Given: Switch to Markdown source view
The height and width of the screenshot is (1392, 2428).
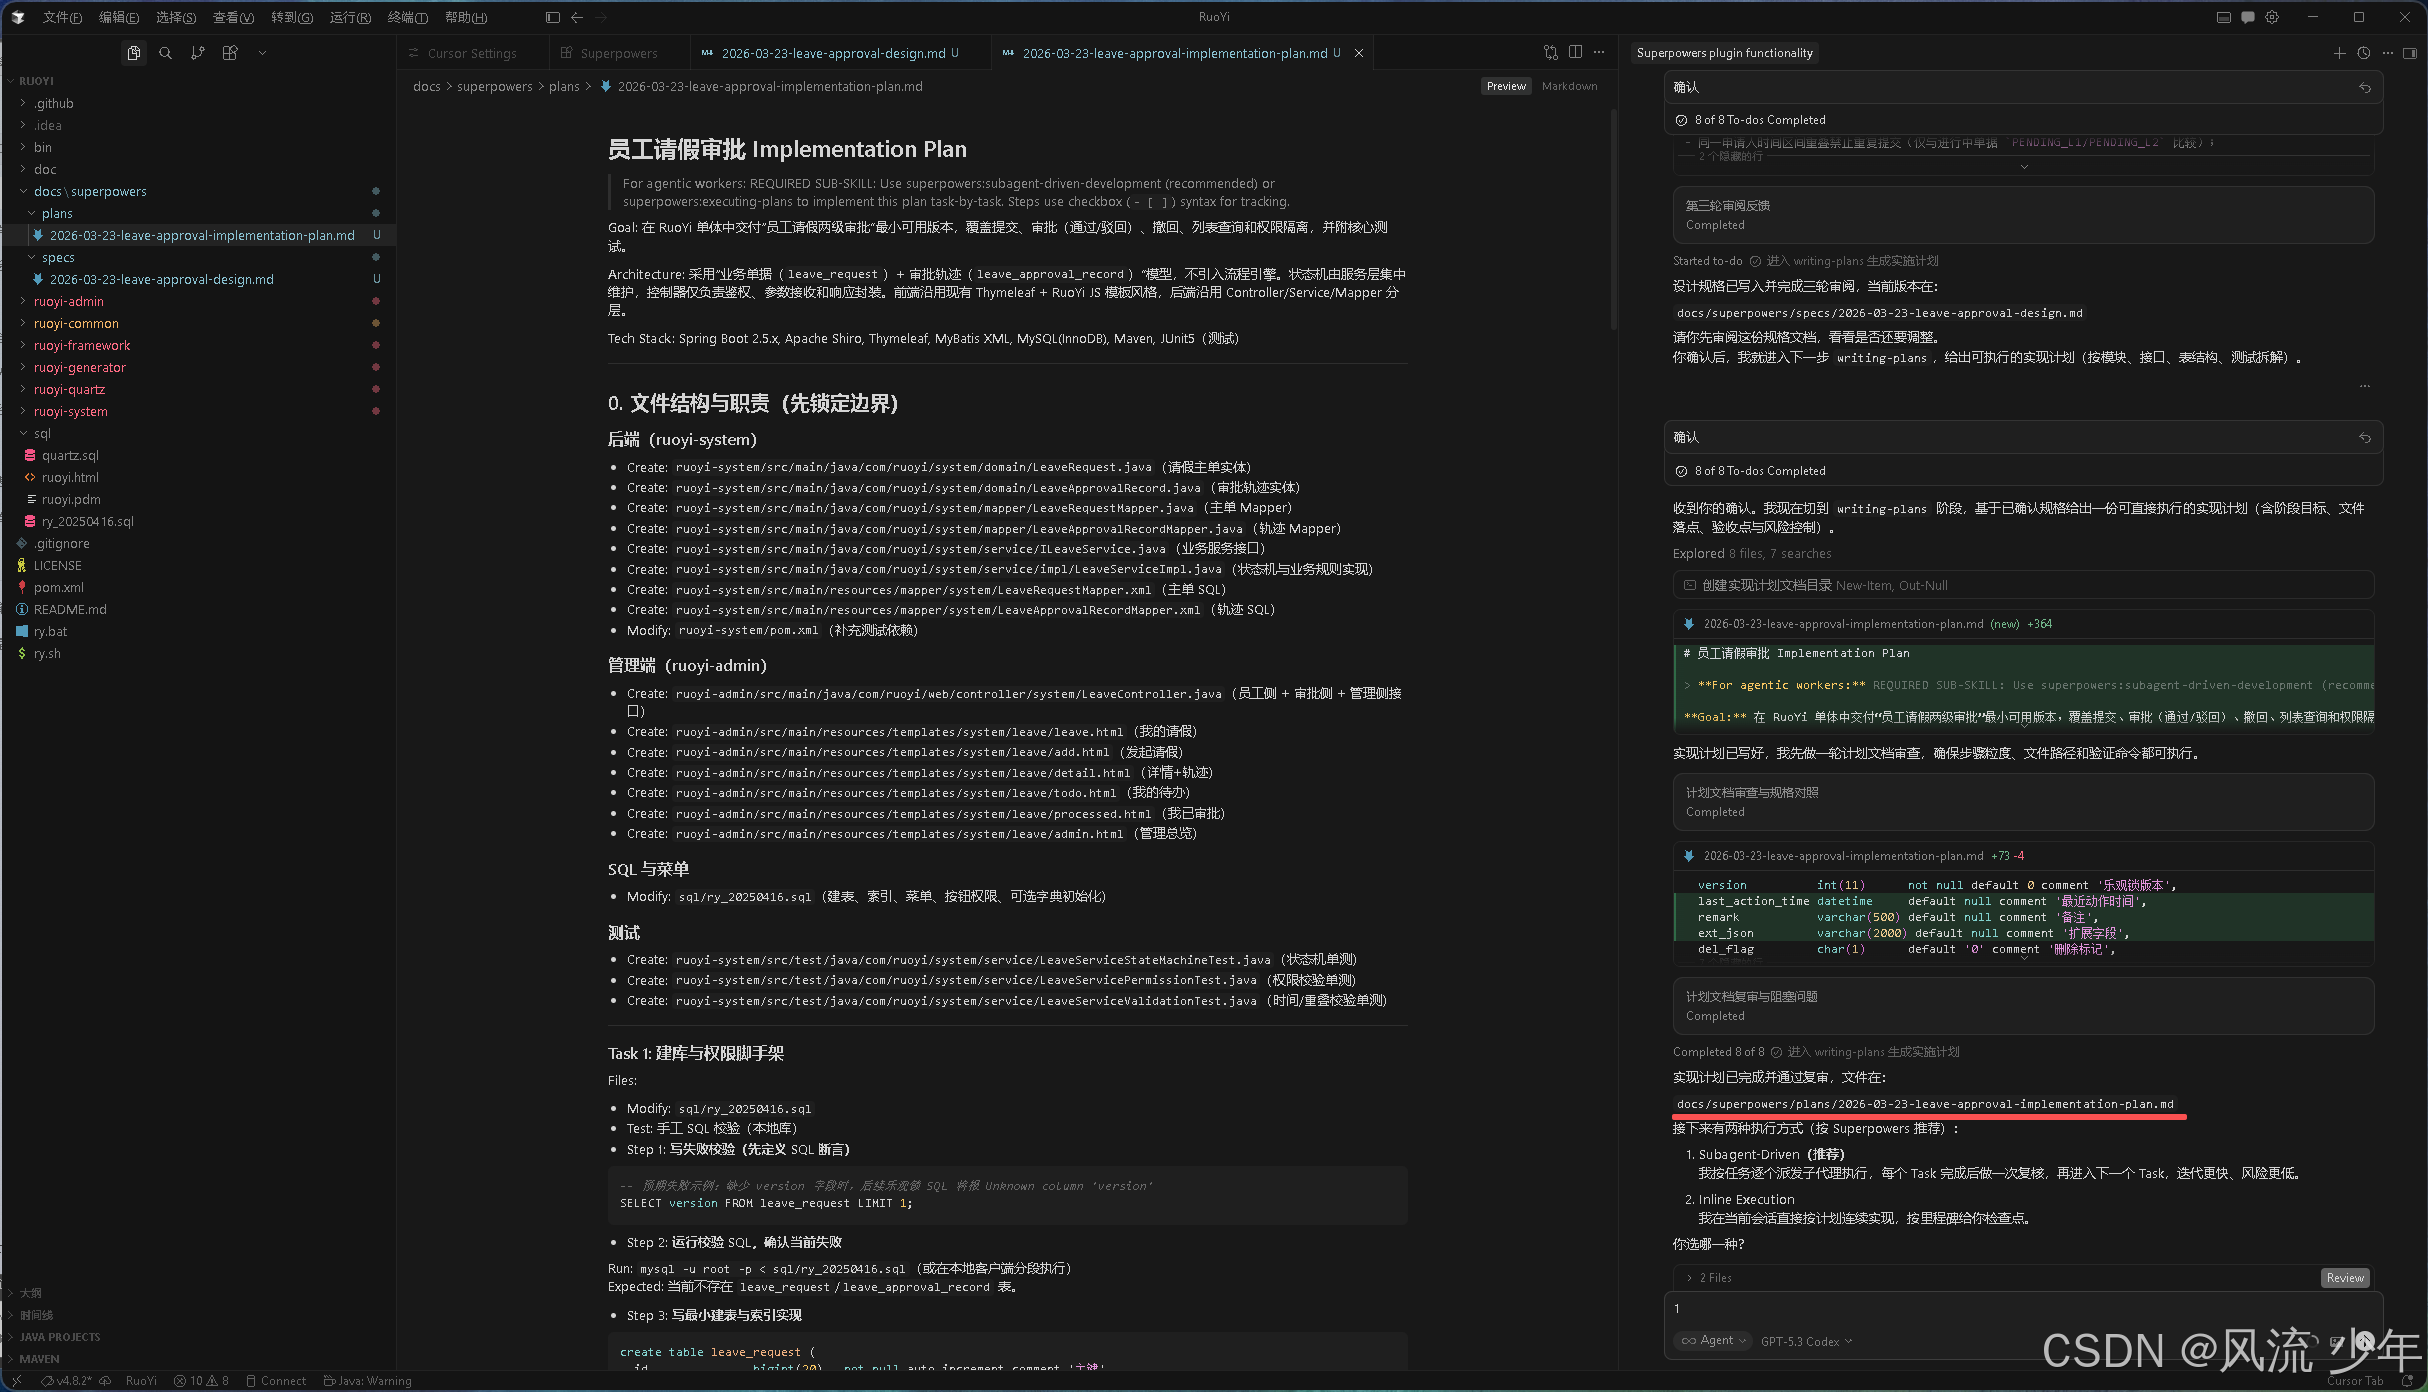Looking at the screenshot, I should tap(1569, 86).
